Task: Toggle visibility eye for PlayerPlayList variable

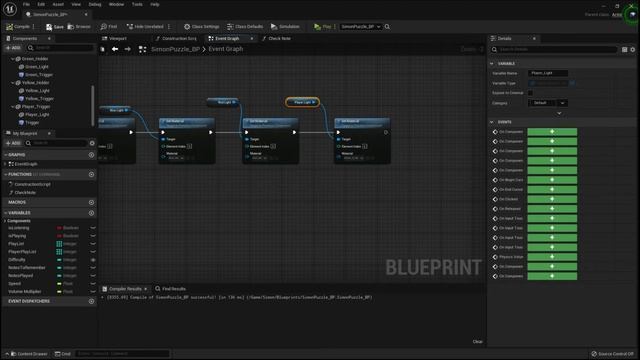Action: 93,252
